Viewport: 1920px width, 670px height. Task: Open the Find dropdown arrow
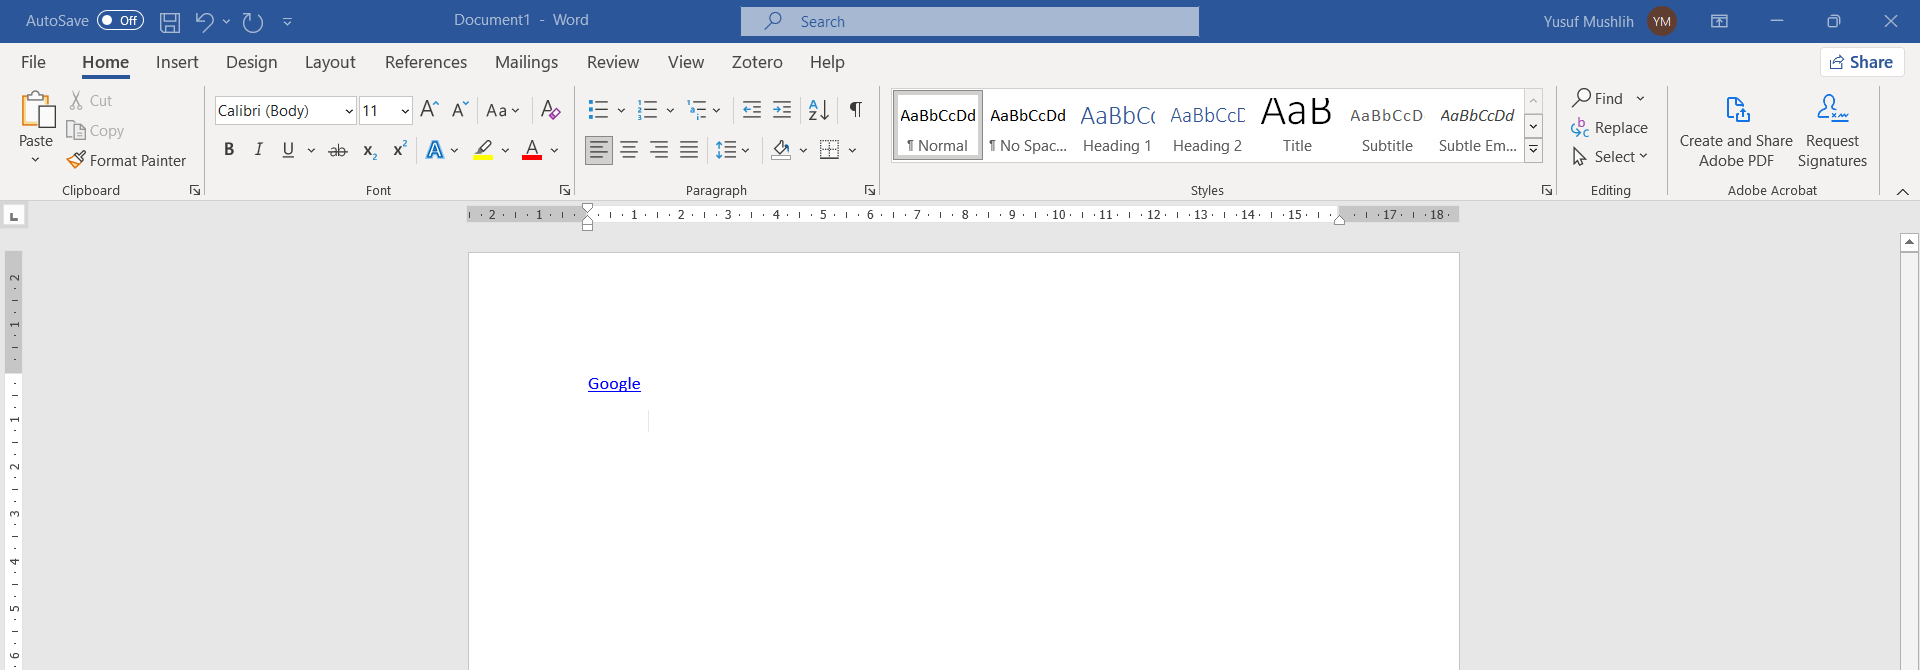pyautogui.click(x=1641, y=99)
